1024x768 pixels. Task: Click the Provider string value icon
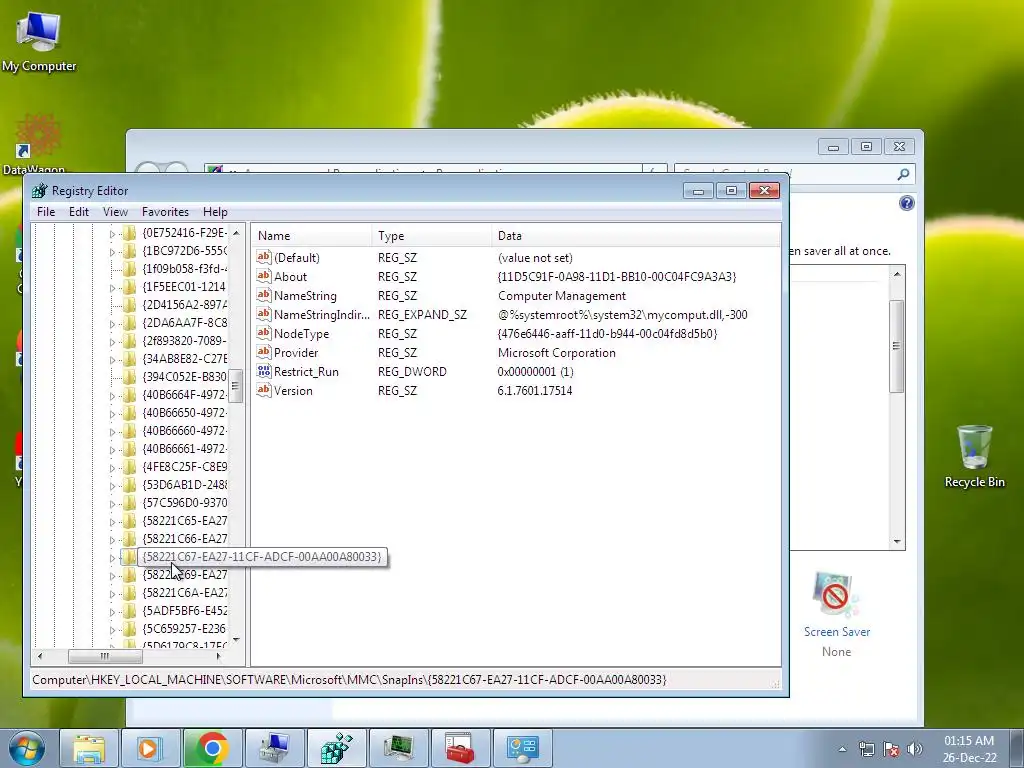263,352
